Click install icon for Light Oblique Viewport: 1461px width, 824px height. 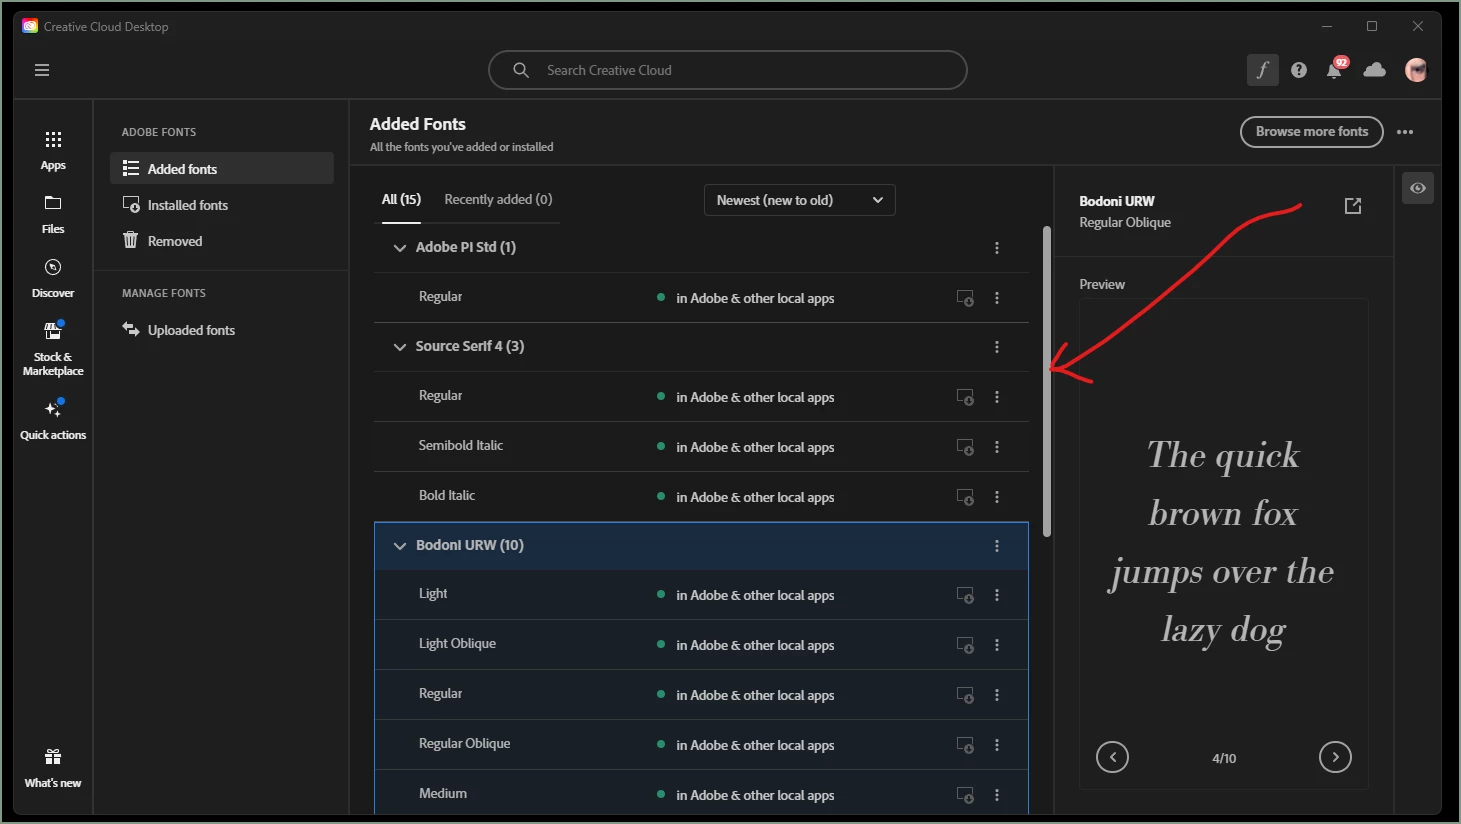pos(965,645)
